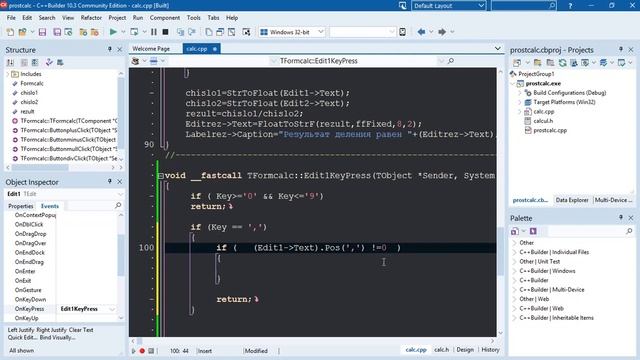Switch to the Welcome Page tab
640x360 pixels.
click(151, 49)
